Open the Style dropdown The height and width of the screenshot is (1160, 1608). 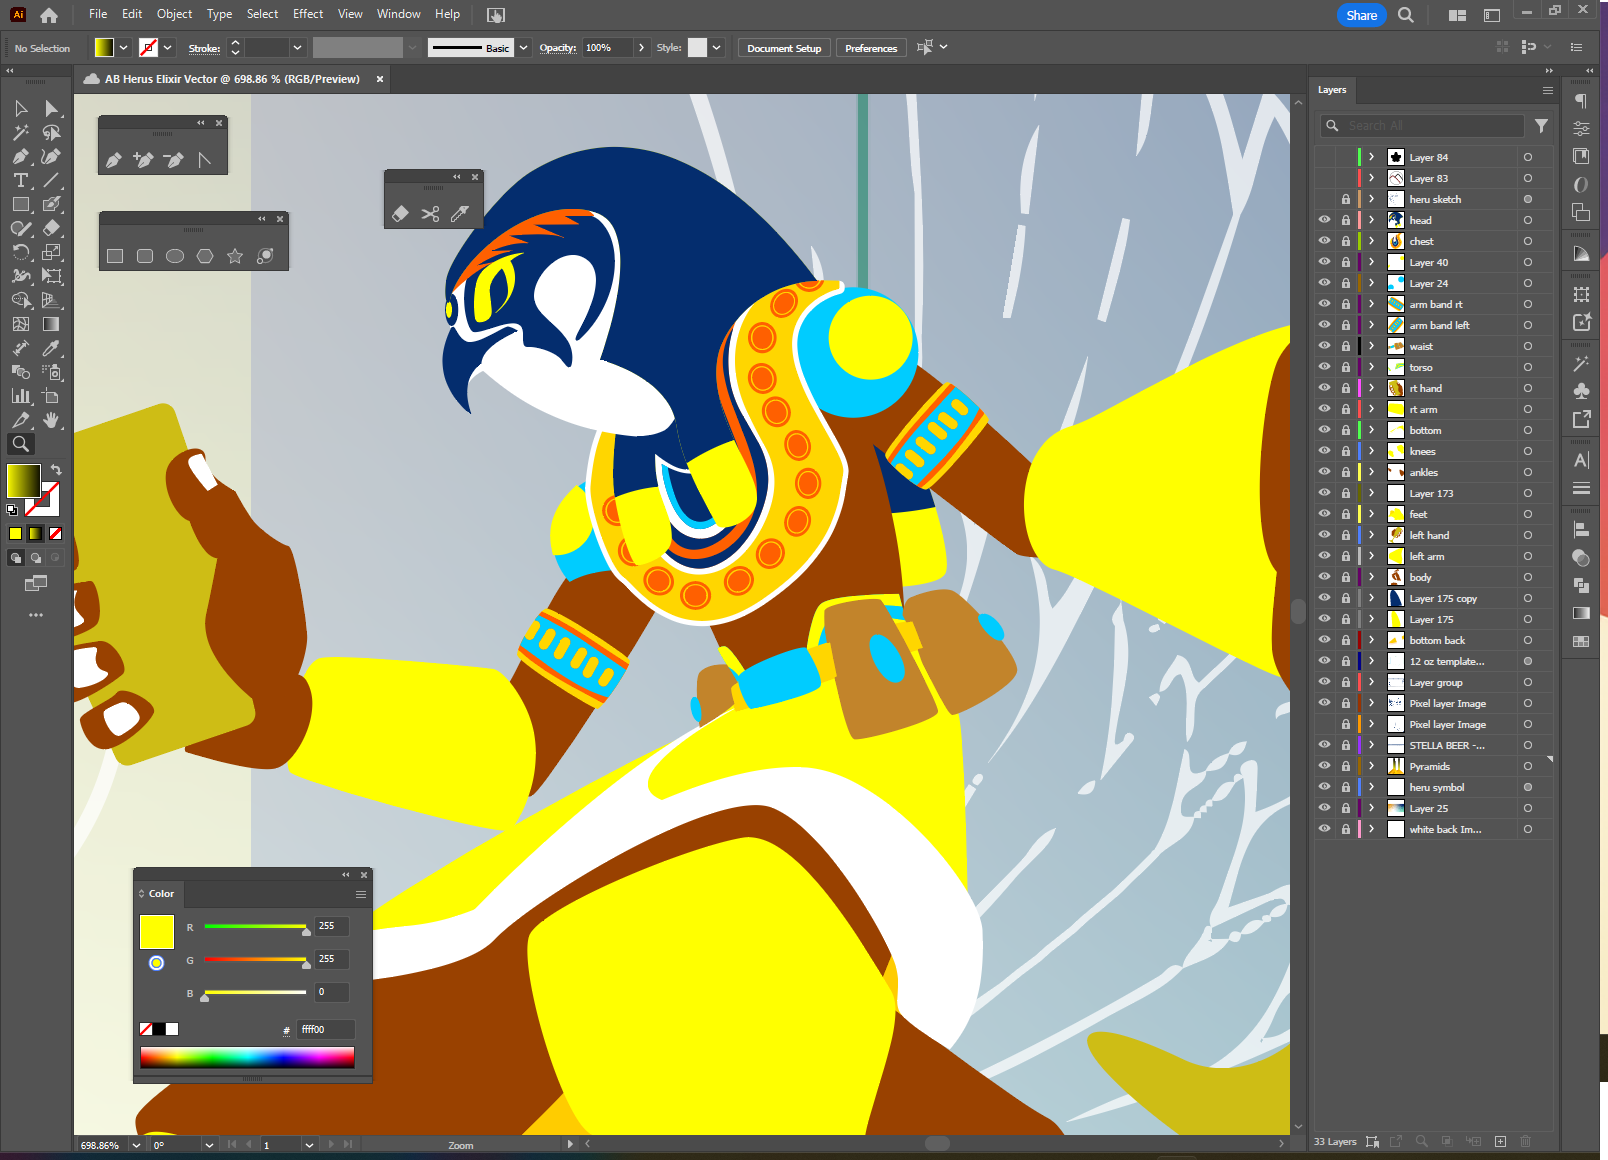(x=717, y=48)
